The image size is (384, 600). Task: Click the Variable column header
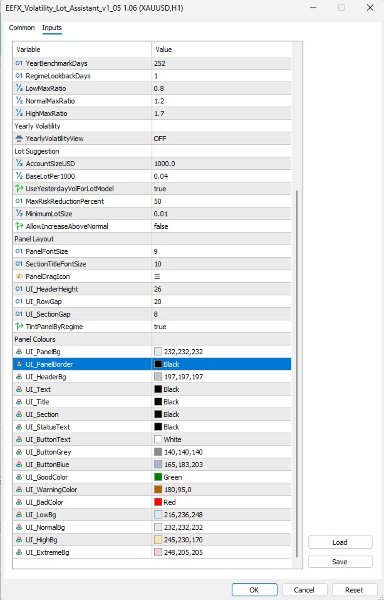click(x=82, y=49)
